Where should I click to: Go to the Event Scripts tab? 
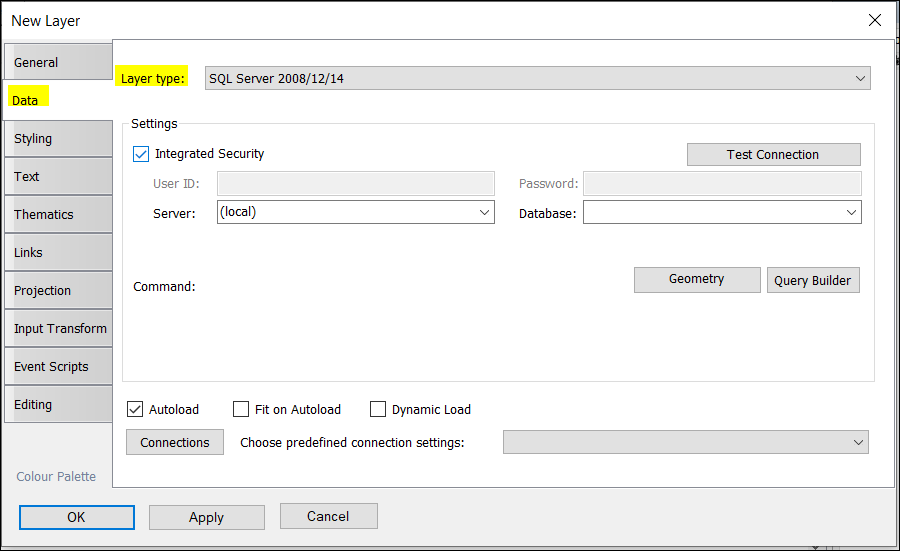point(57,366)
